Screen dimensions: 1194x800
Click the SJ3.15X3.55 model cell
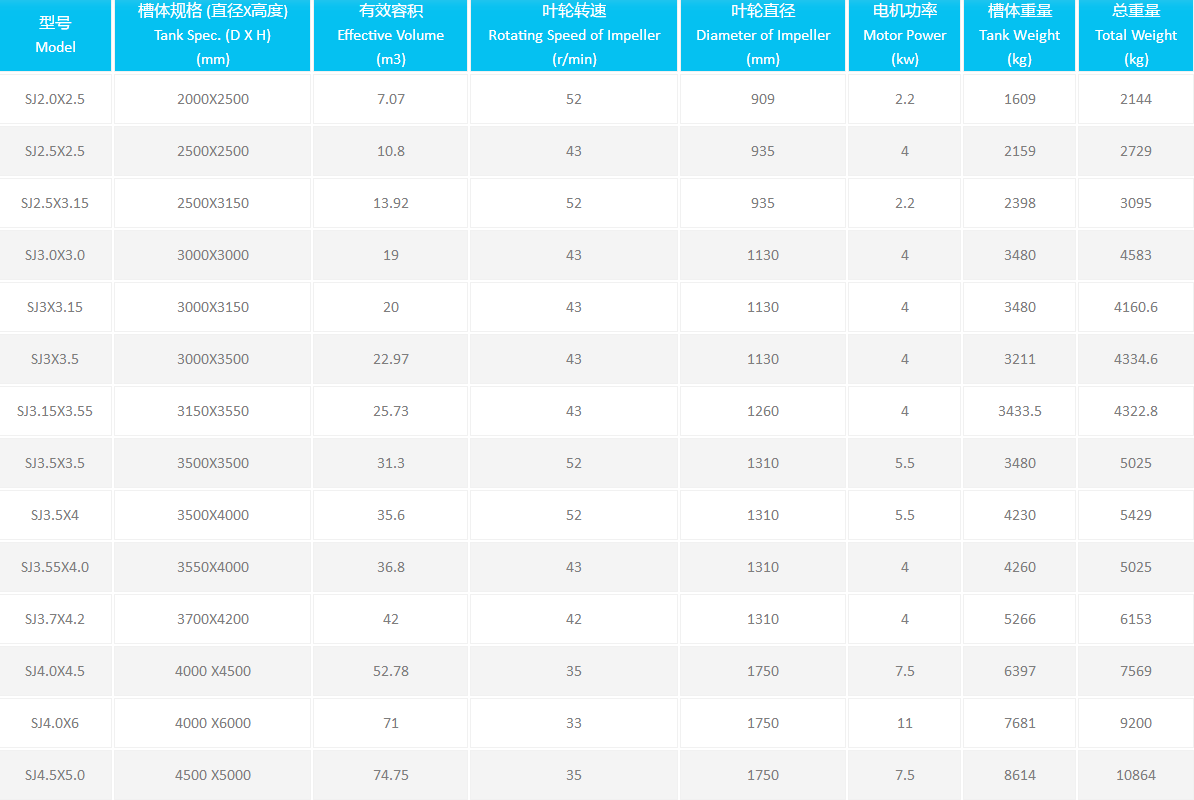pos(55,411)
